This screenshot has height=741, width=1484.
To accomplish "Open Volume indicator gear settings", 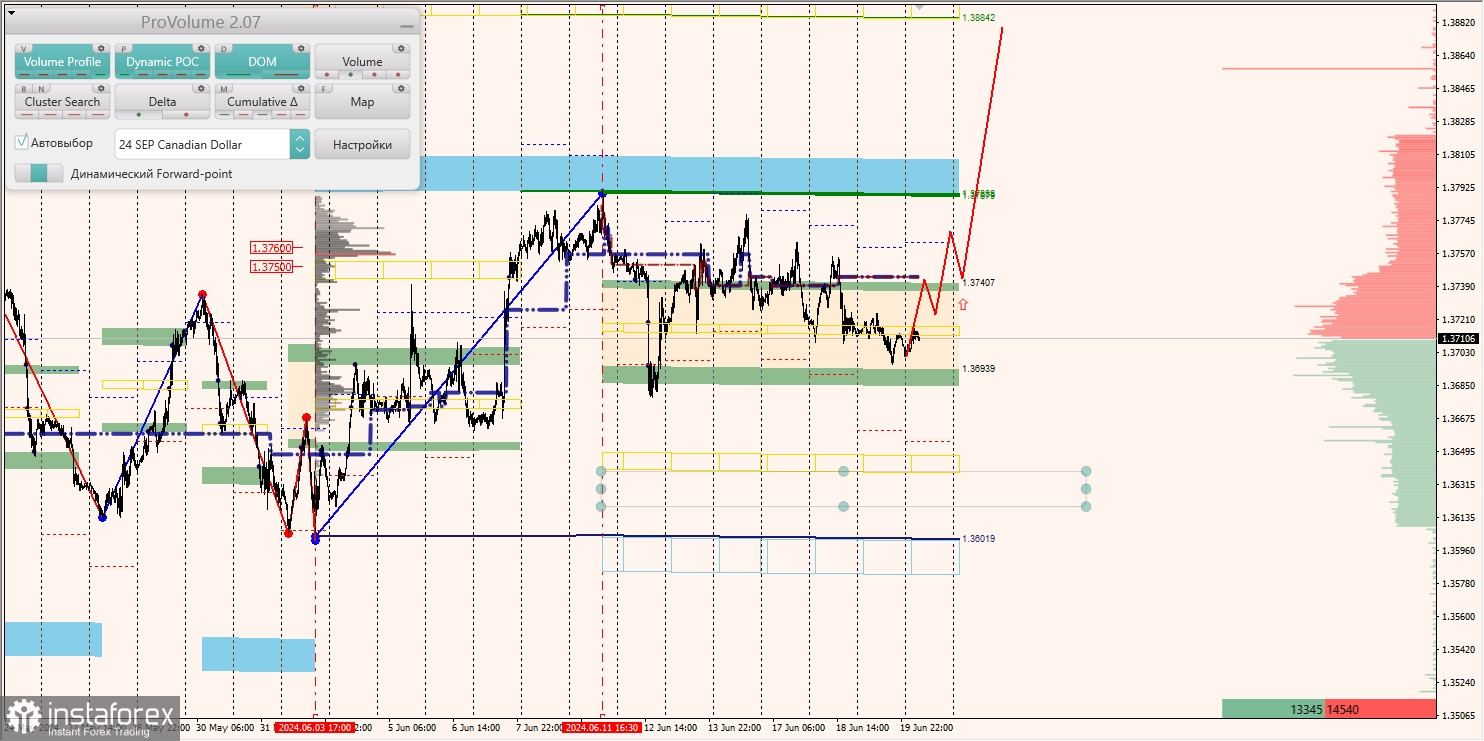I will pyautogui.click(x=401, y=48).
